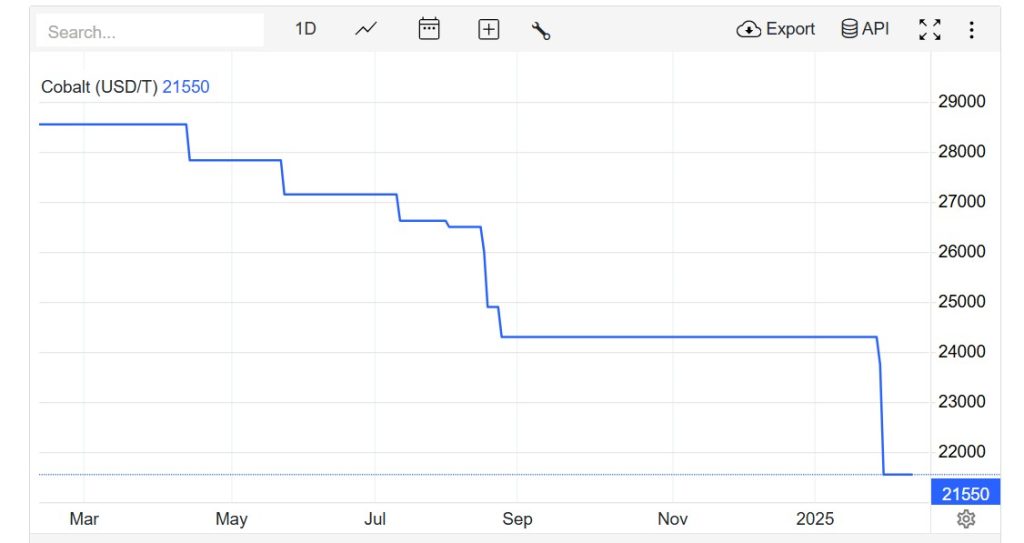The width and height of the screenshot is (1024, 543).
Task: Click the Export cloud download icon
Action: (748, 30)
